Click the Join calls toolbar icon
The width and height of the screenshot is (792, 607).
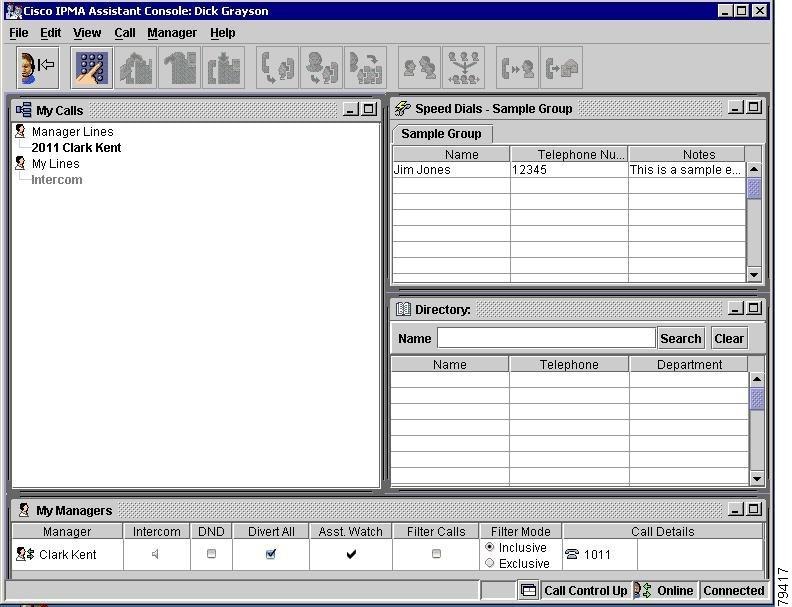click(x=419, y=68)
